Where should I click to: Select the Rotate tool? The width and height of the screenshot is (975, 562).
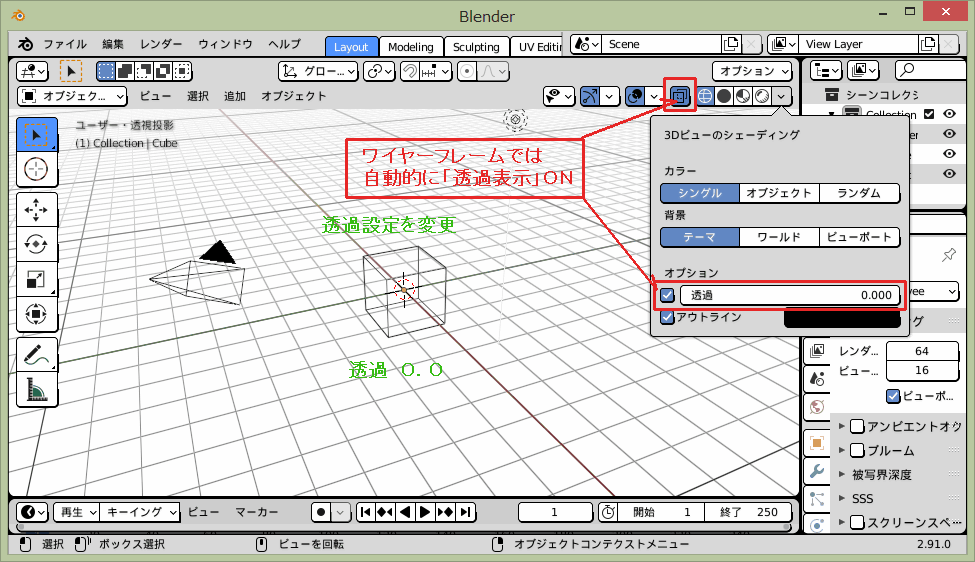[37, 244]
